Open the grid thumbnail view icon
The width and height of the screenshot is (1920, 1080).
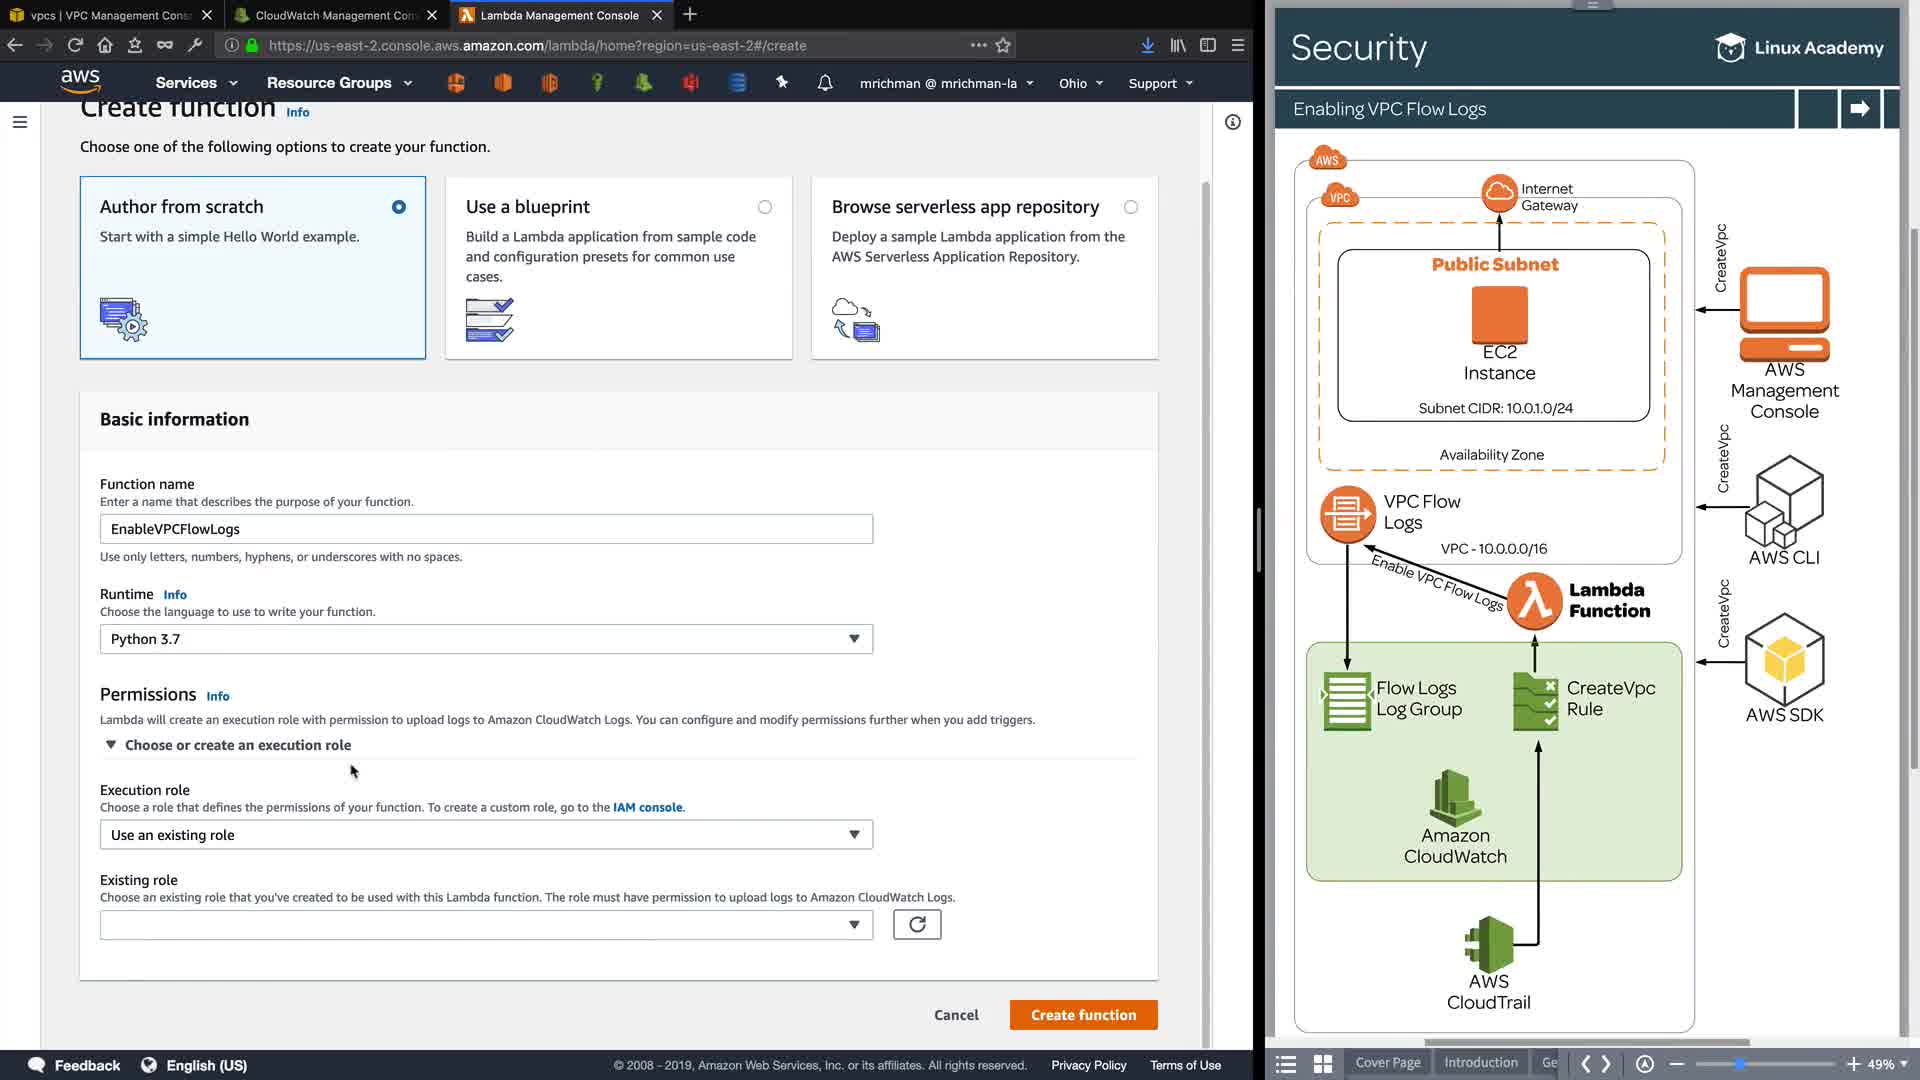[1322, 1064]
